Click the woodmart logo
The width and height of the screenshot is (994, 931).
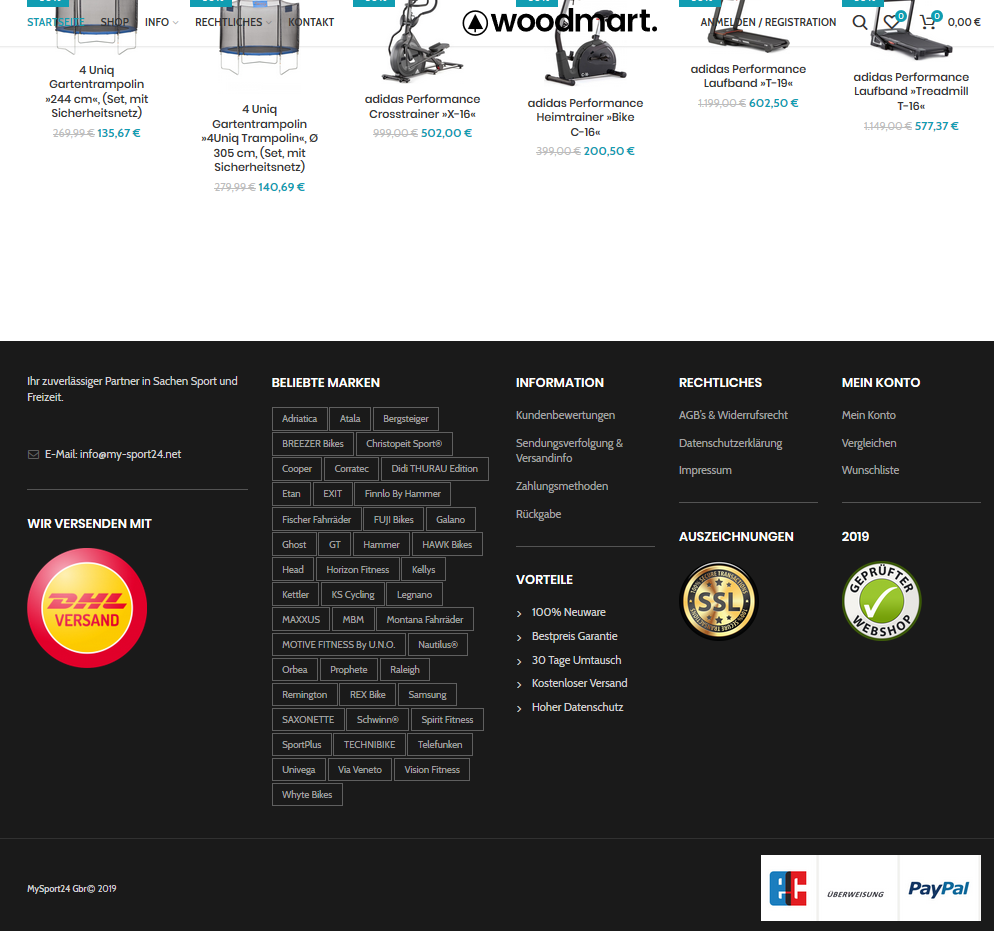tap(560, 22)
